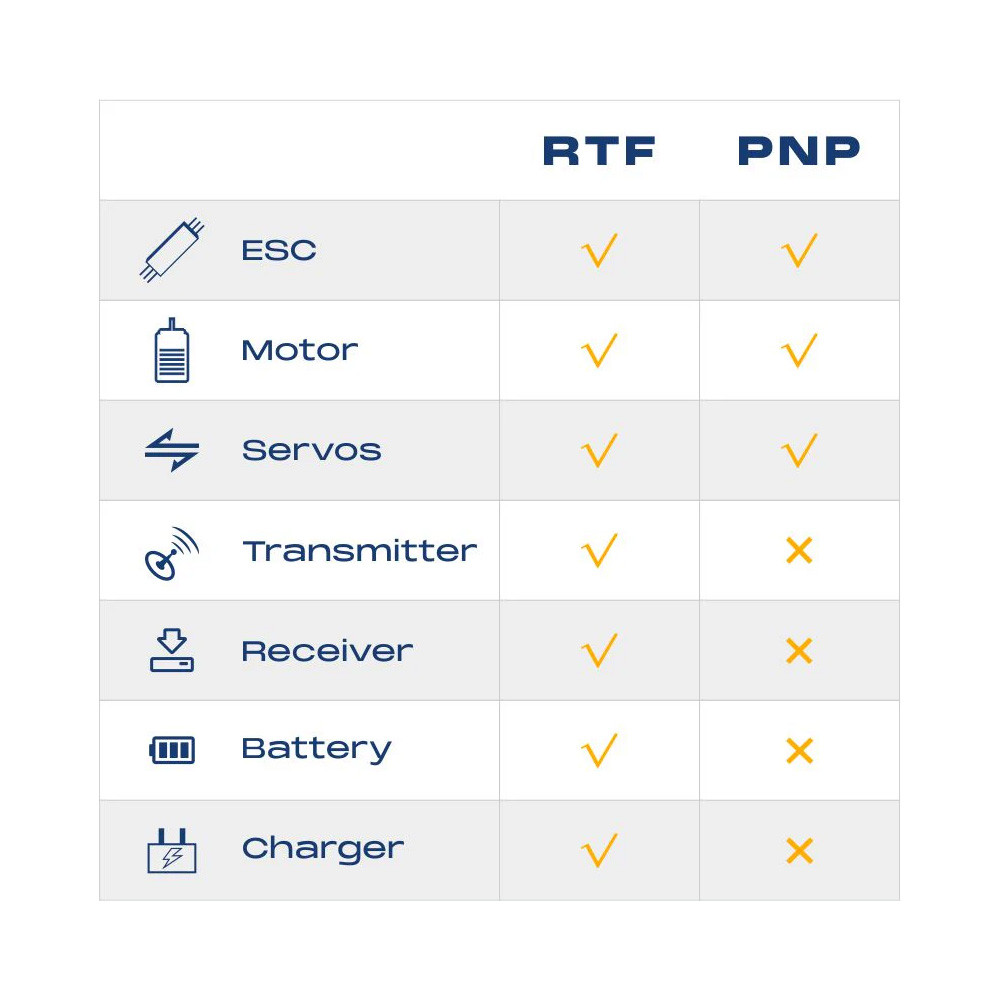Click the PNP cross for Battery

pyautogui.click(x=799, y=751)
